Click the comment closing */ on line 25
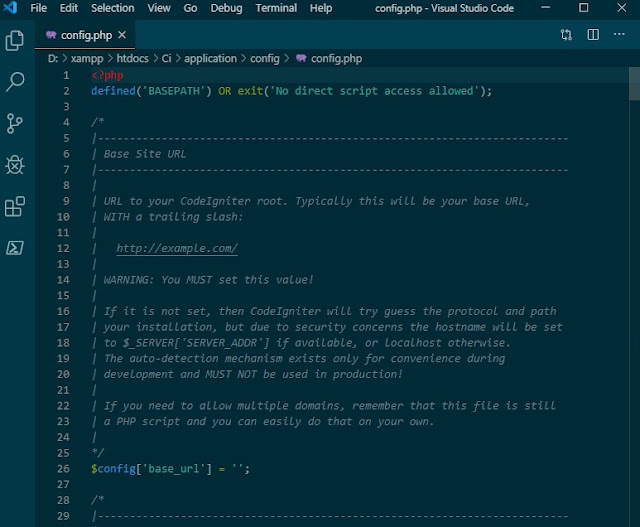The width and height of the screenshot is (640, 527). click(x=98, y=453)
